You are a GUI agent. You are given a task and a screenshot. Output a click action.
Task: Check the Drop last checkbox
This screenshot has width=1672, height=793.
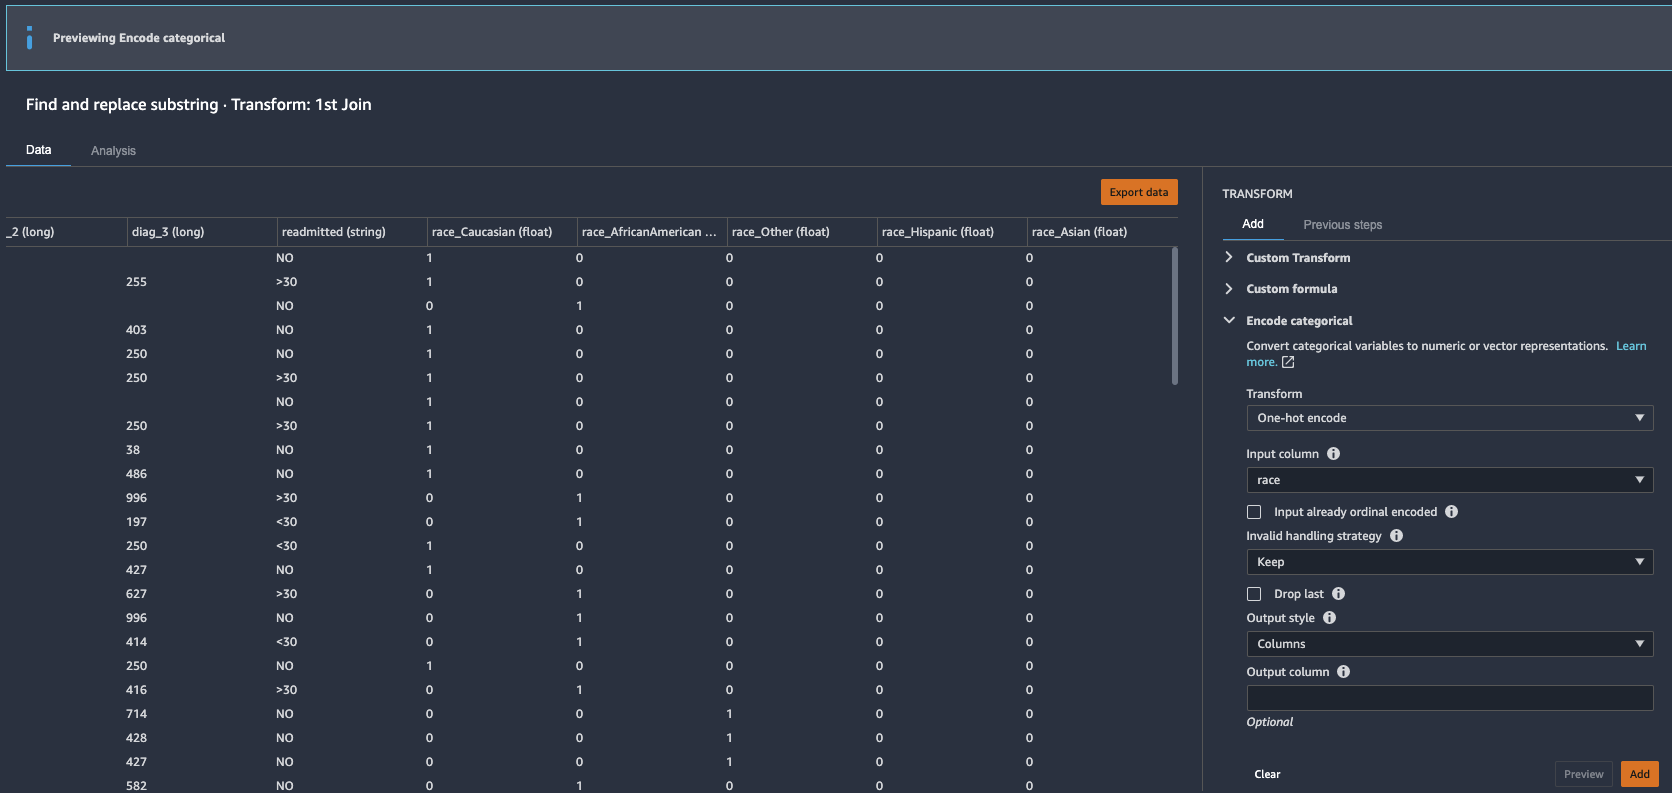[1254, 594]
